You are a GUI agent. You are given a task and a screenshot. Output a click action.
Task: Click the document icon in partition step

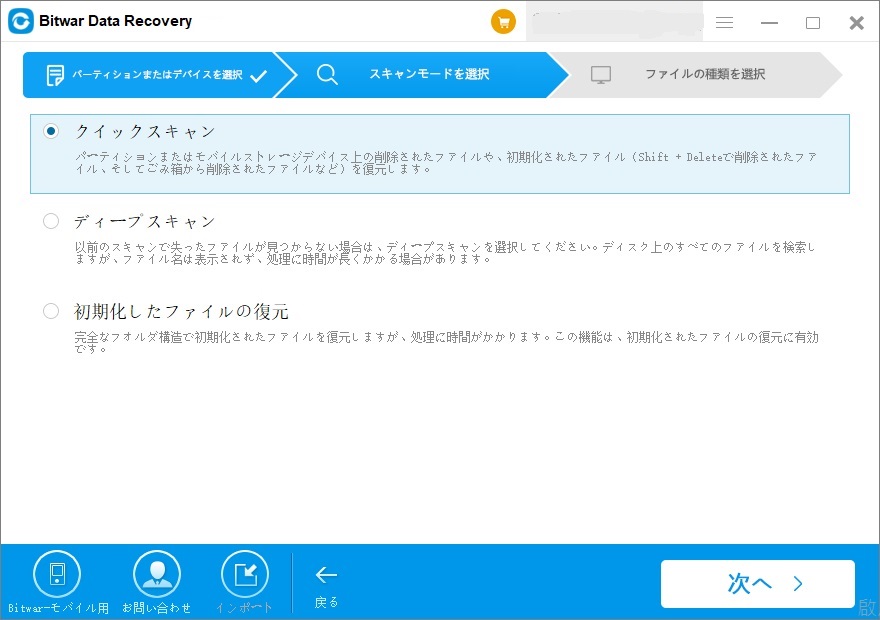pos(55,75)
